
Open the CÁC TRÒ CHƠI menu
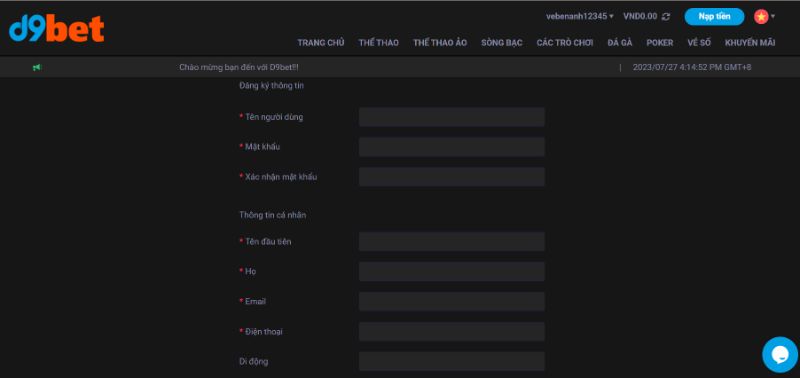[x=565, y=43]
